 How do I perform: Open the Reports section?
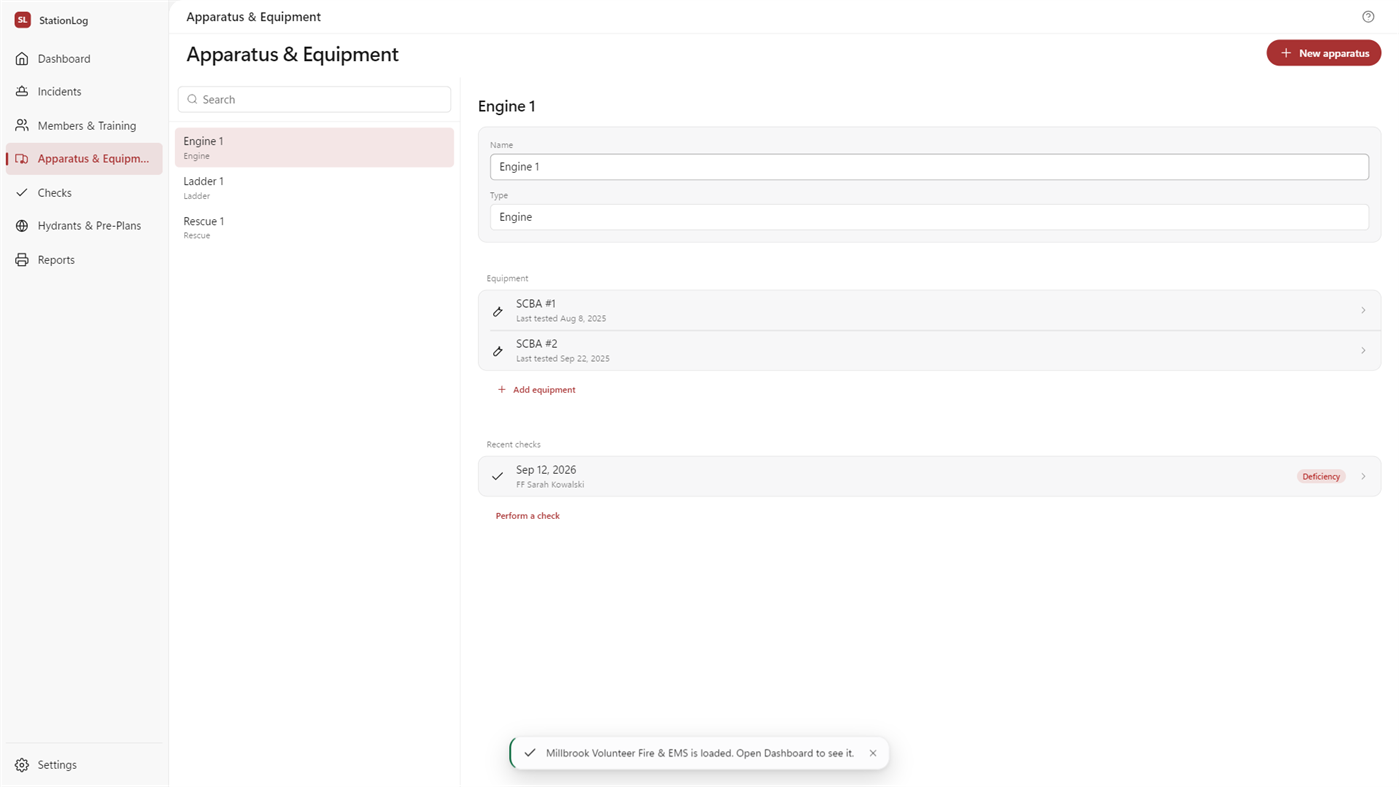(84, 260)
